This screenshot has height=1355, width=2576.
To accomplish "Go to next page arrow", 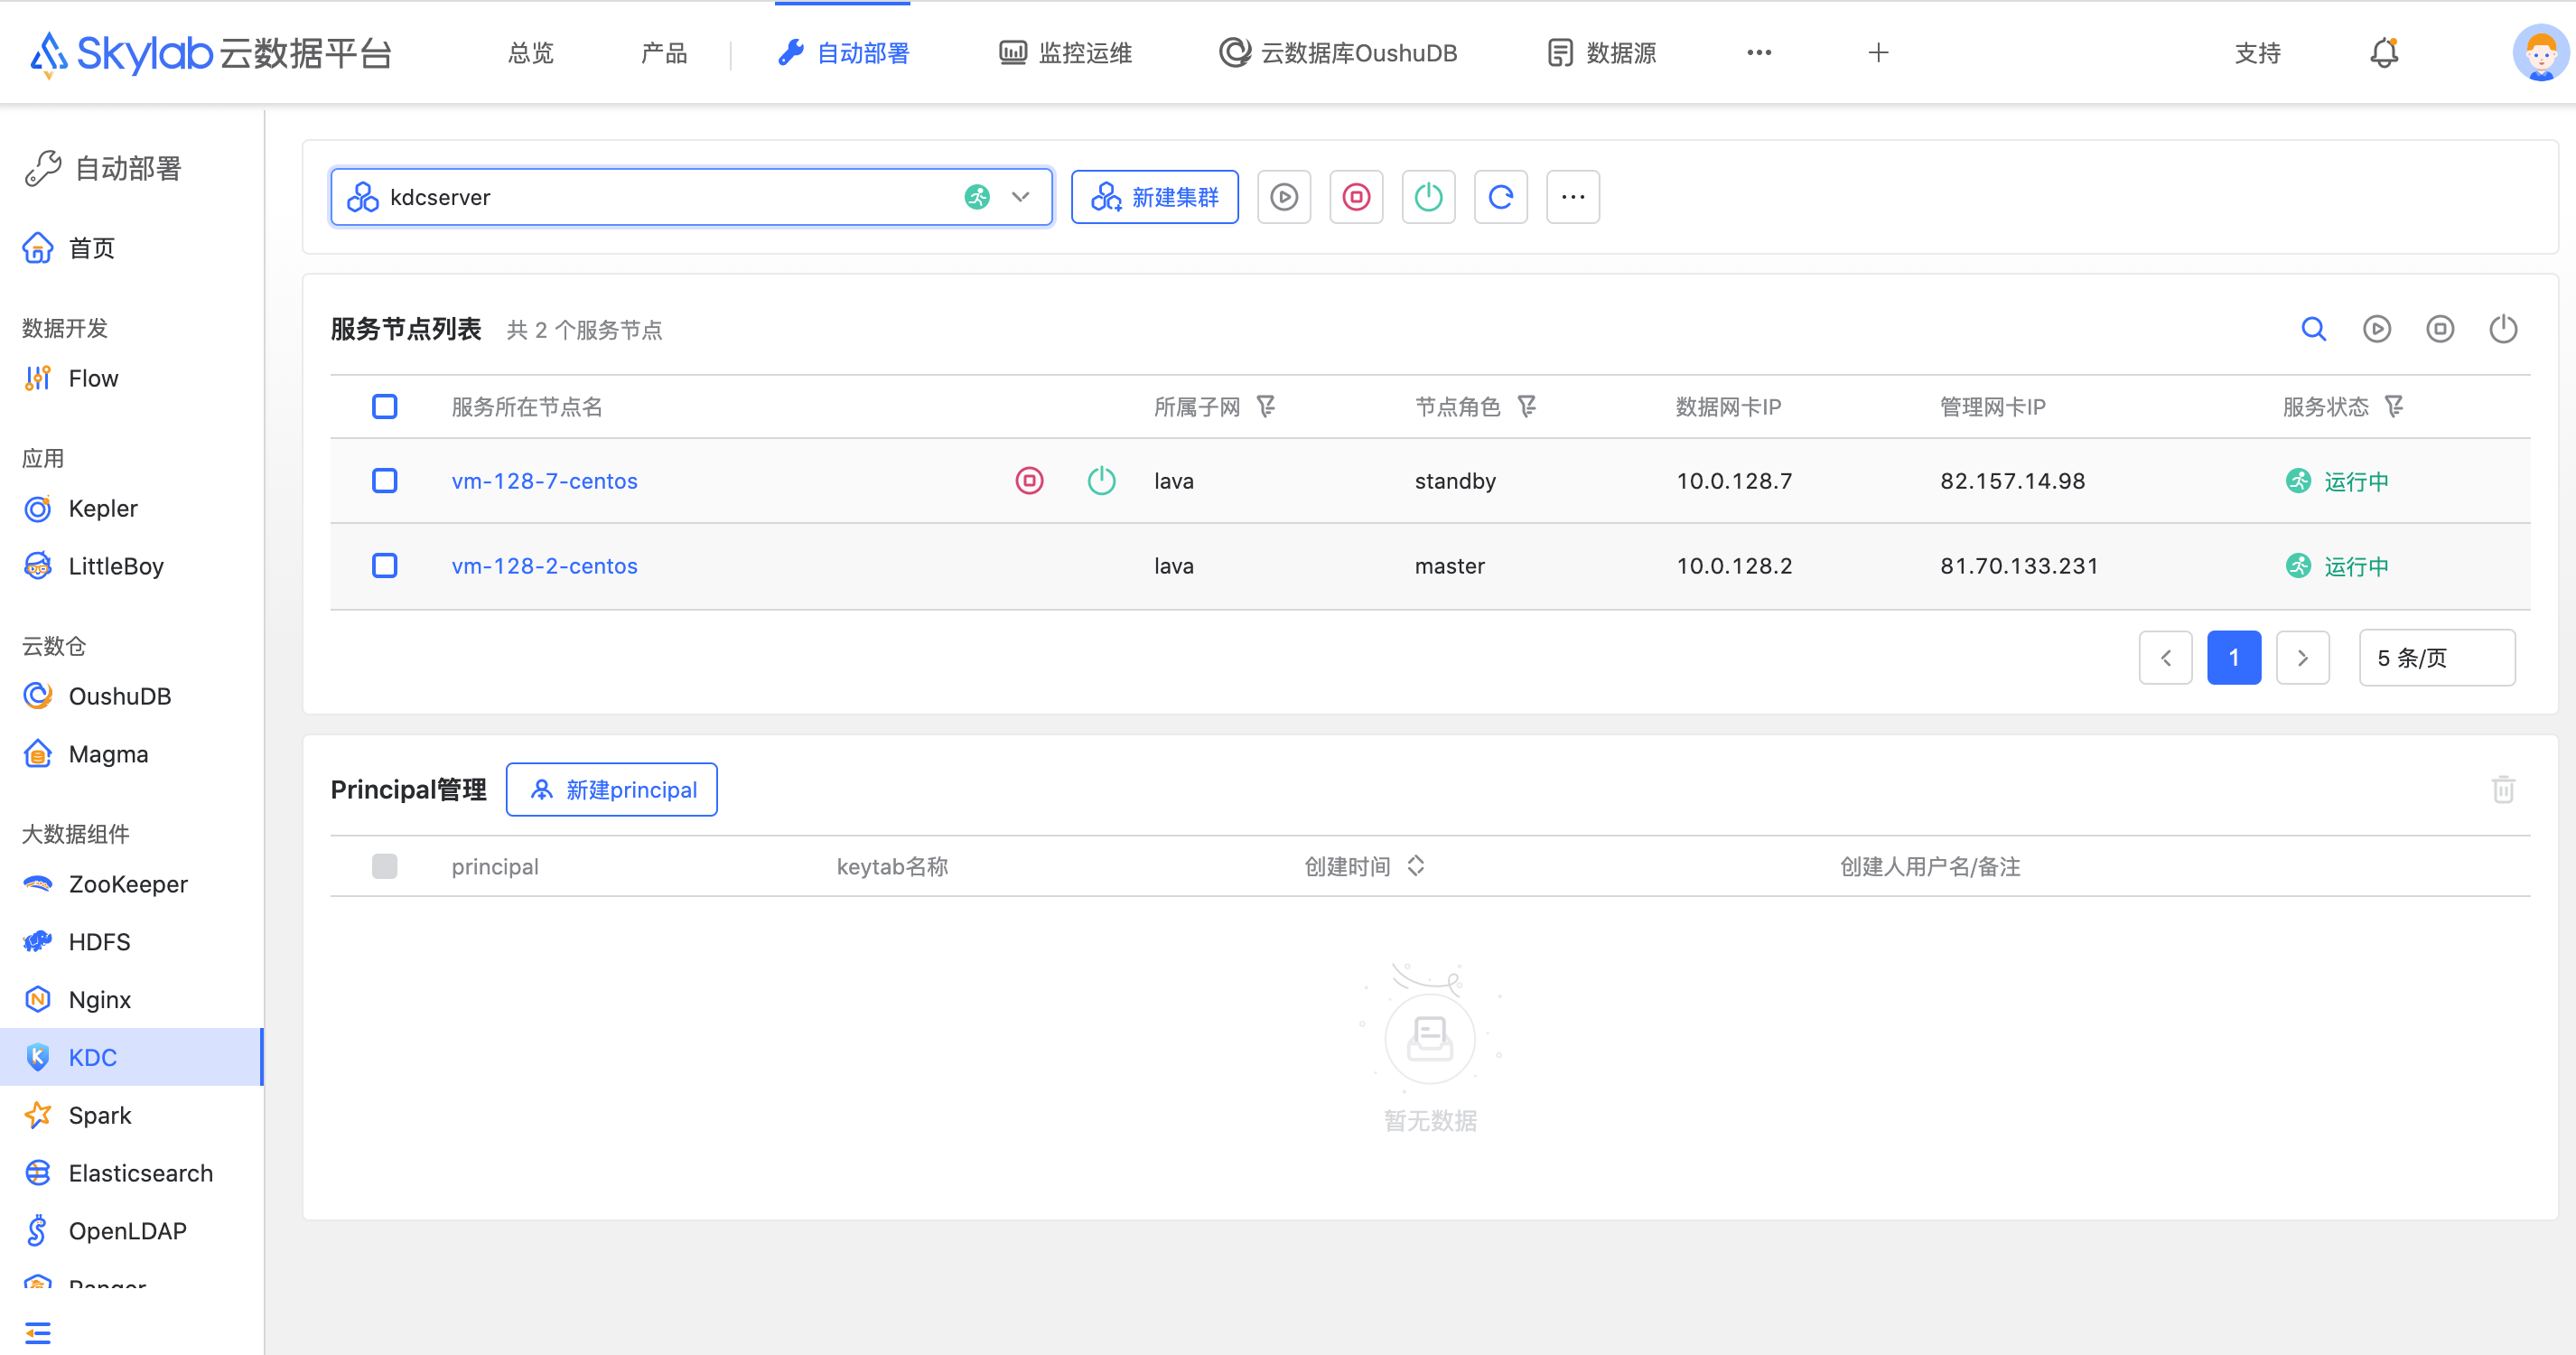I will 2302,657.
